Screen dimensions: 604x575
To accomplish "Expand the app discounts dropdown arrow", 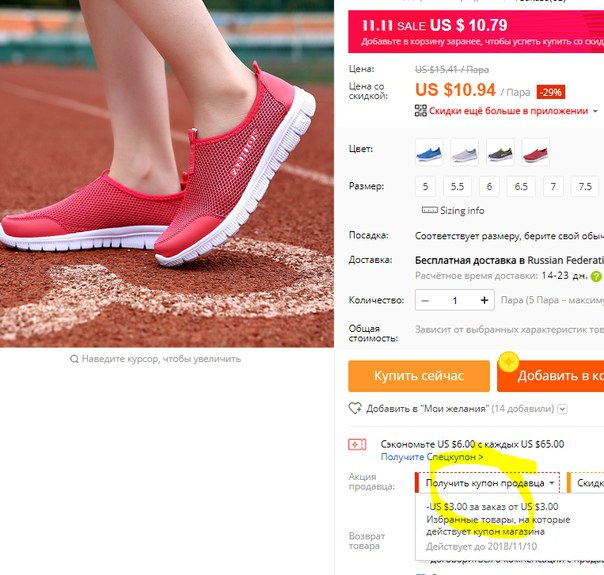I will (x=595, y=111).
